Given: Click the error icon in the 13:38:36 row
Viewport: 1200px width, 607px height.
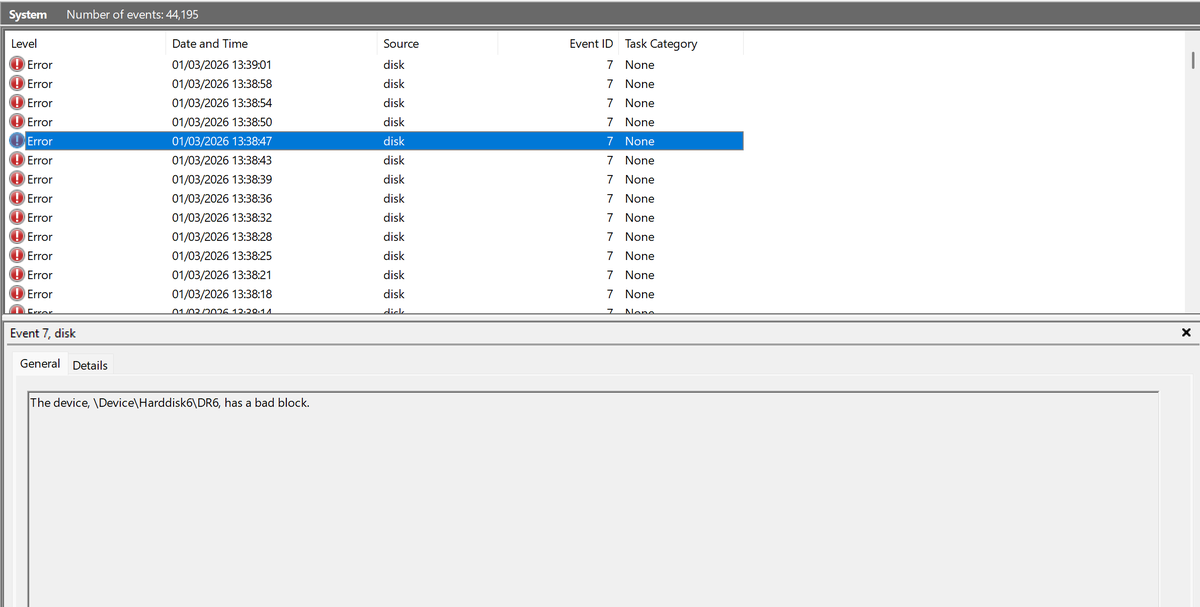Looking at the screenshot, I should pos(17,198).
